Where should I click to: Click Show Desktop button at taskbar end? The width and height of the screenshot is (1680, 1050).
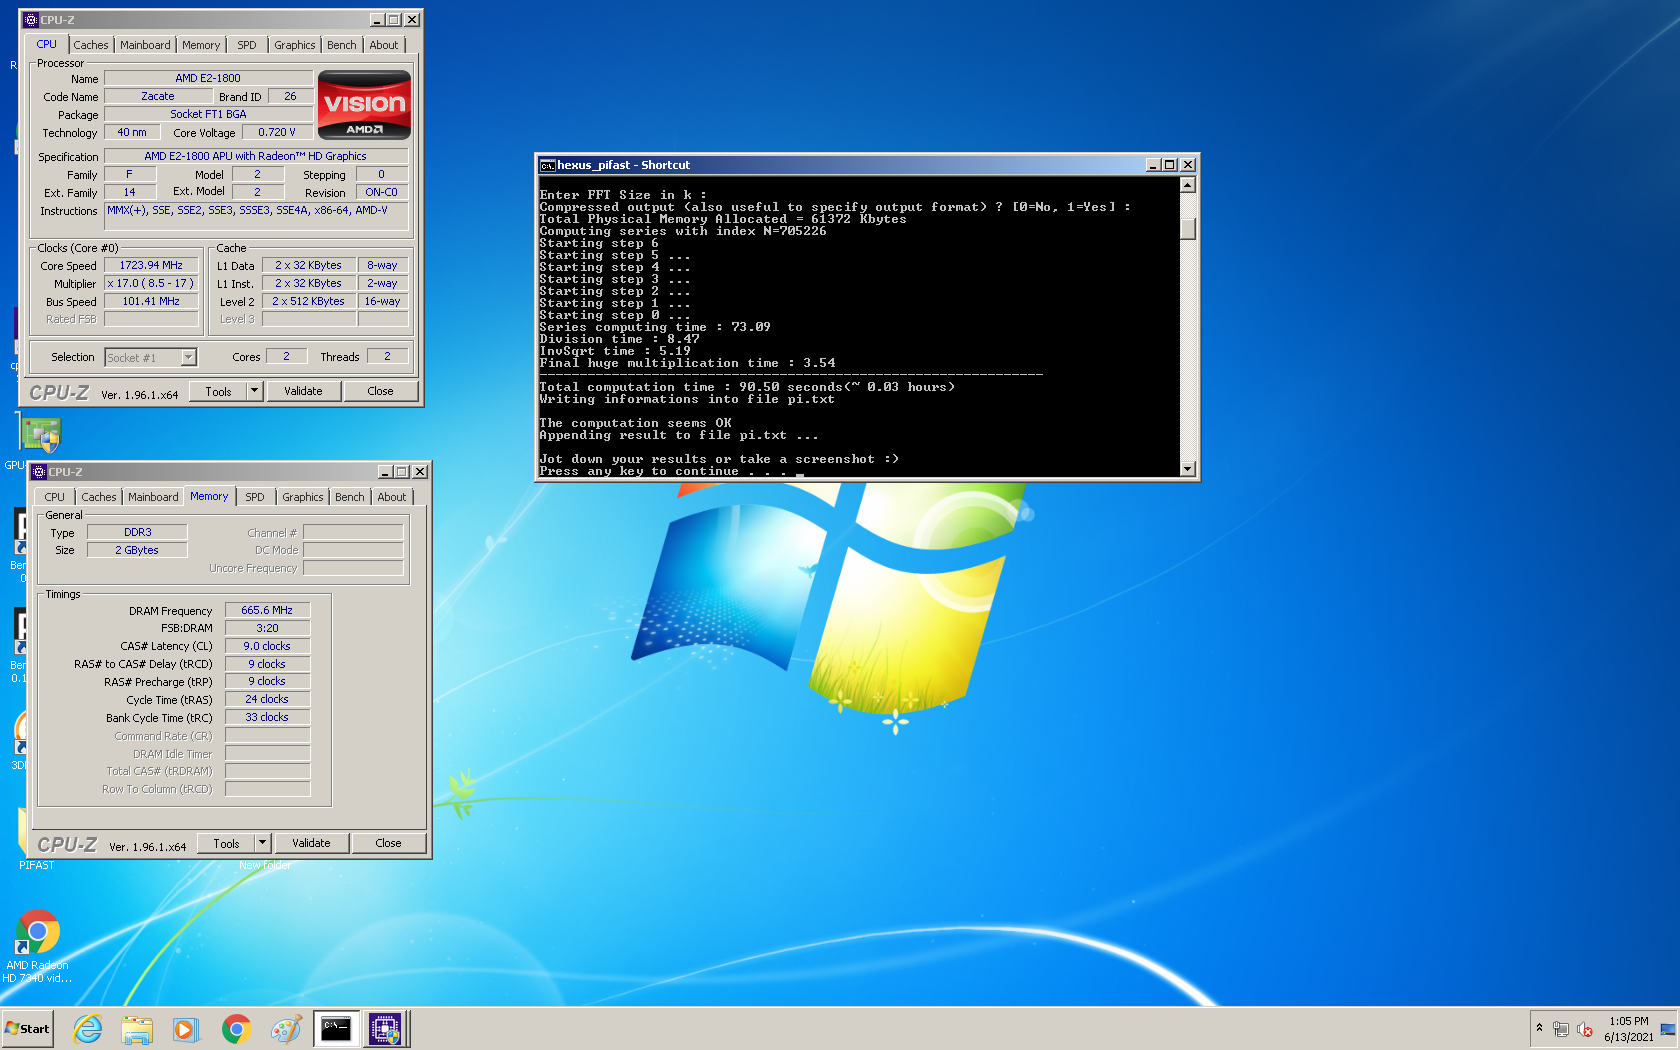pos(1668,1029)
